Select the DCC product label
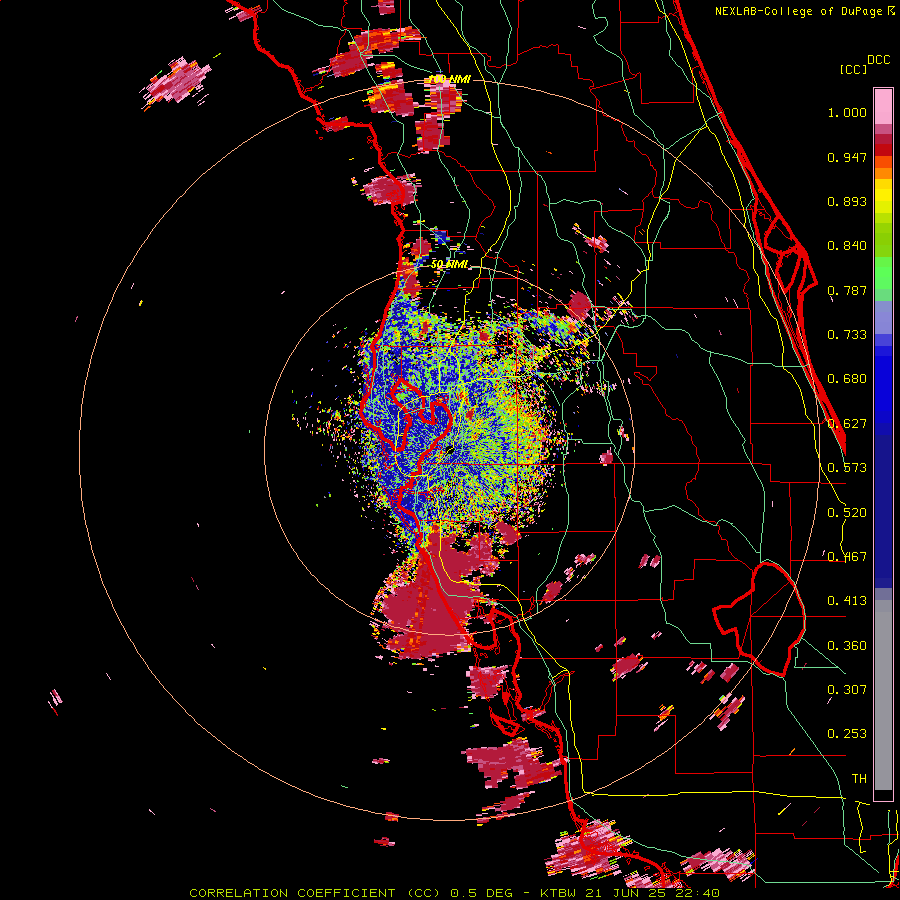 (878, 60)
